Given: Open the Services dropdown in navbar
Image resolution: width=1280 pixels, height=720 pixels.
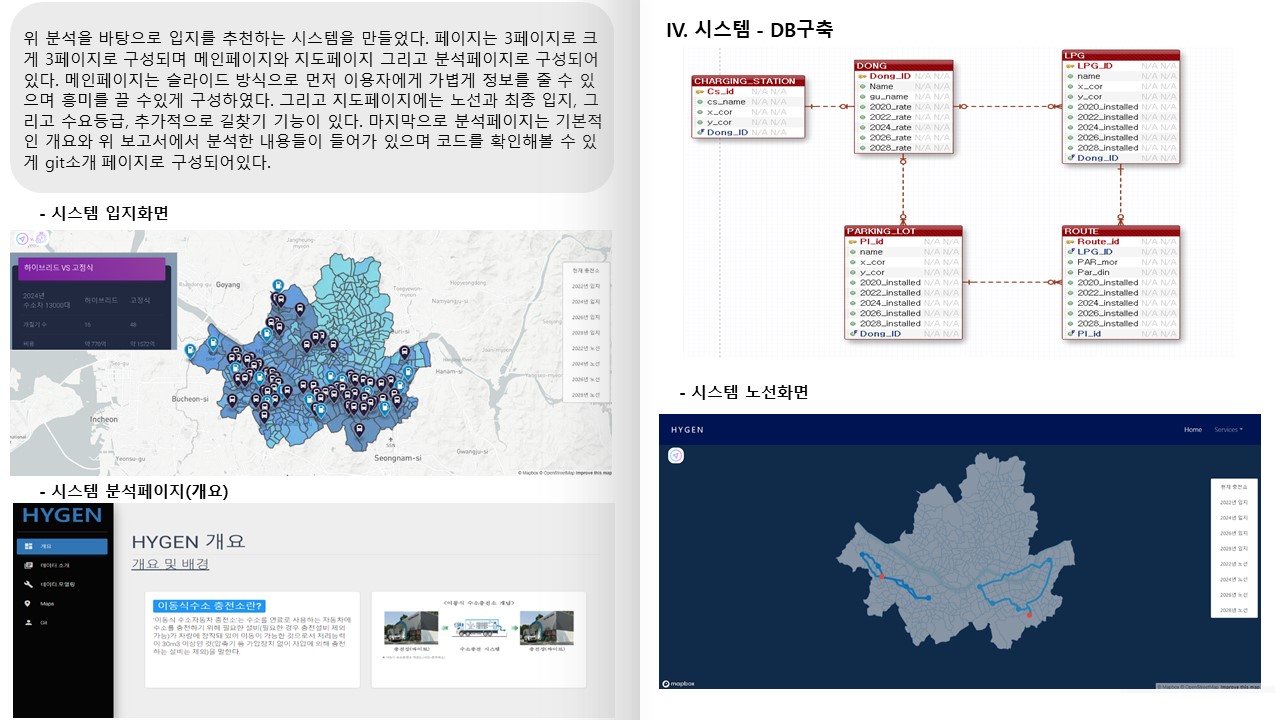Looking at the screenshot, I should (x=1228, y=429).
